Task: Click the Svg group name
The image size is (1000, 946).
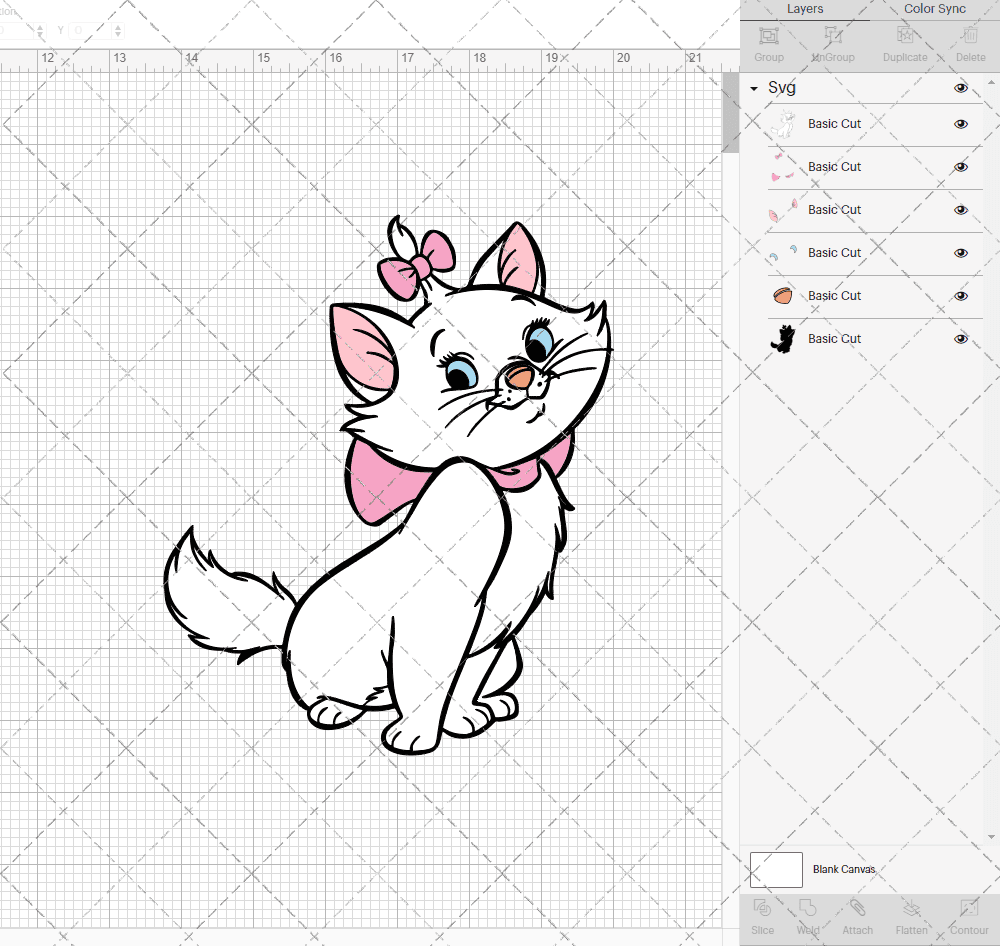Action: point(782,88)
